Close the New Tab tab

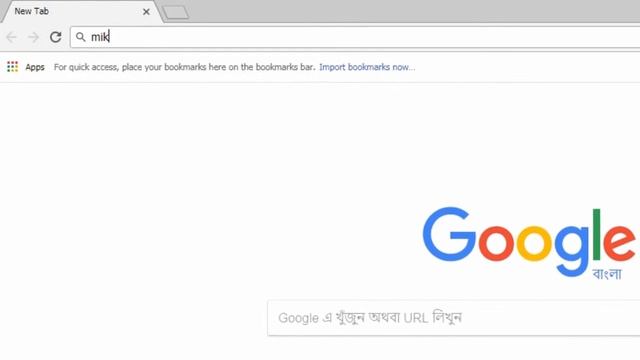[x=146, y=12]
